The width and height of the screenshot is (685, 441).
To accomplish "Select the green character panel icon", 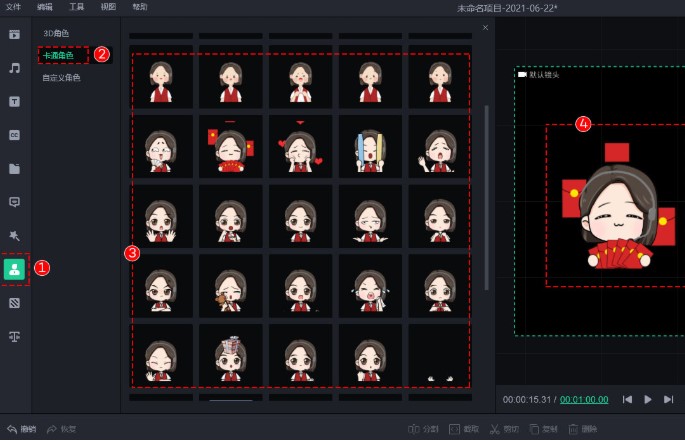I will coord(15,268).
